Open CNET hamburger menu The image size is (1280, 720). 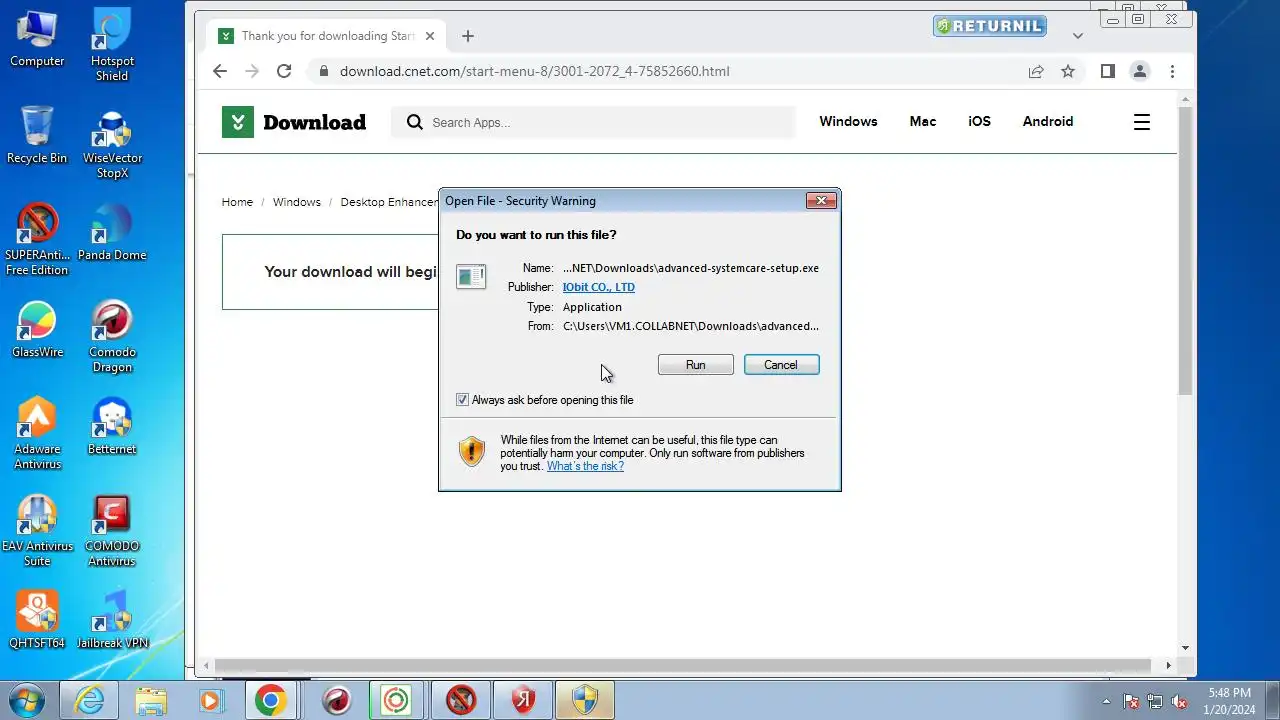[x=1142, y=122]
